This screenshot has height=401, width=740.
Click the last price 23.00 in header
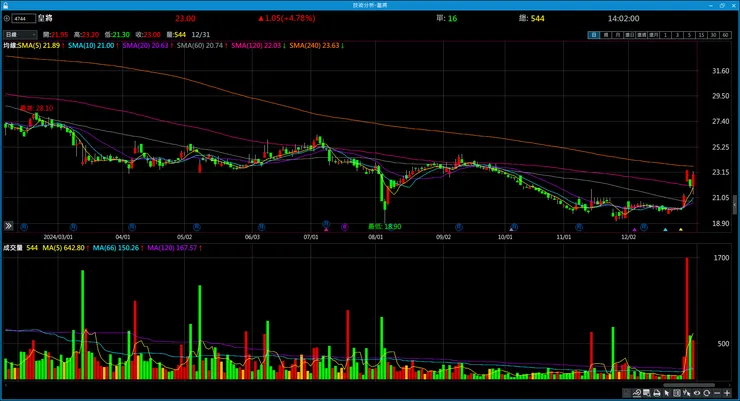[185, 18]
